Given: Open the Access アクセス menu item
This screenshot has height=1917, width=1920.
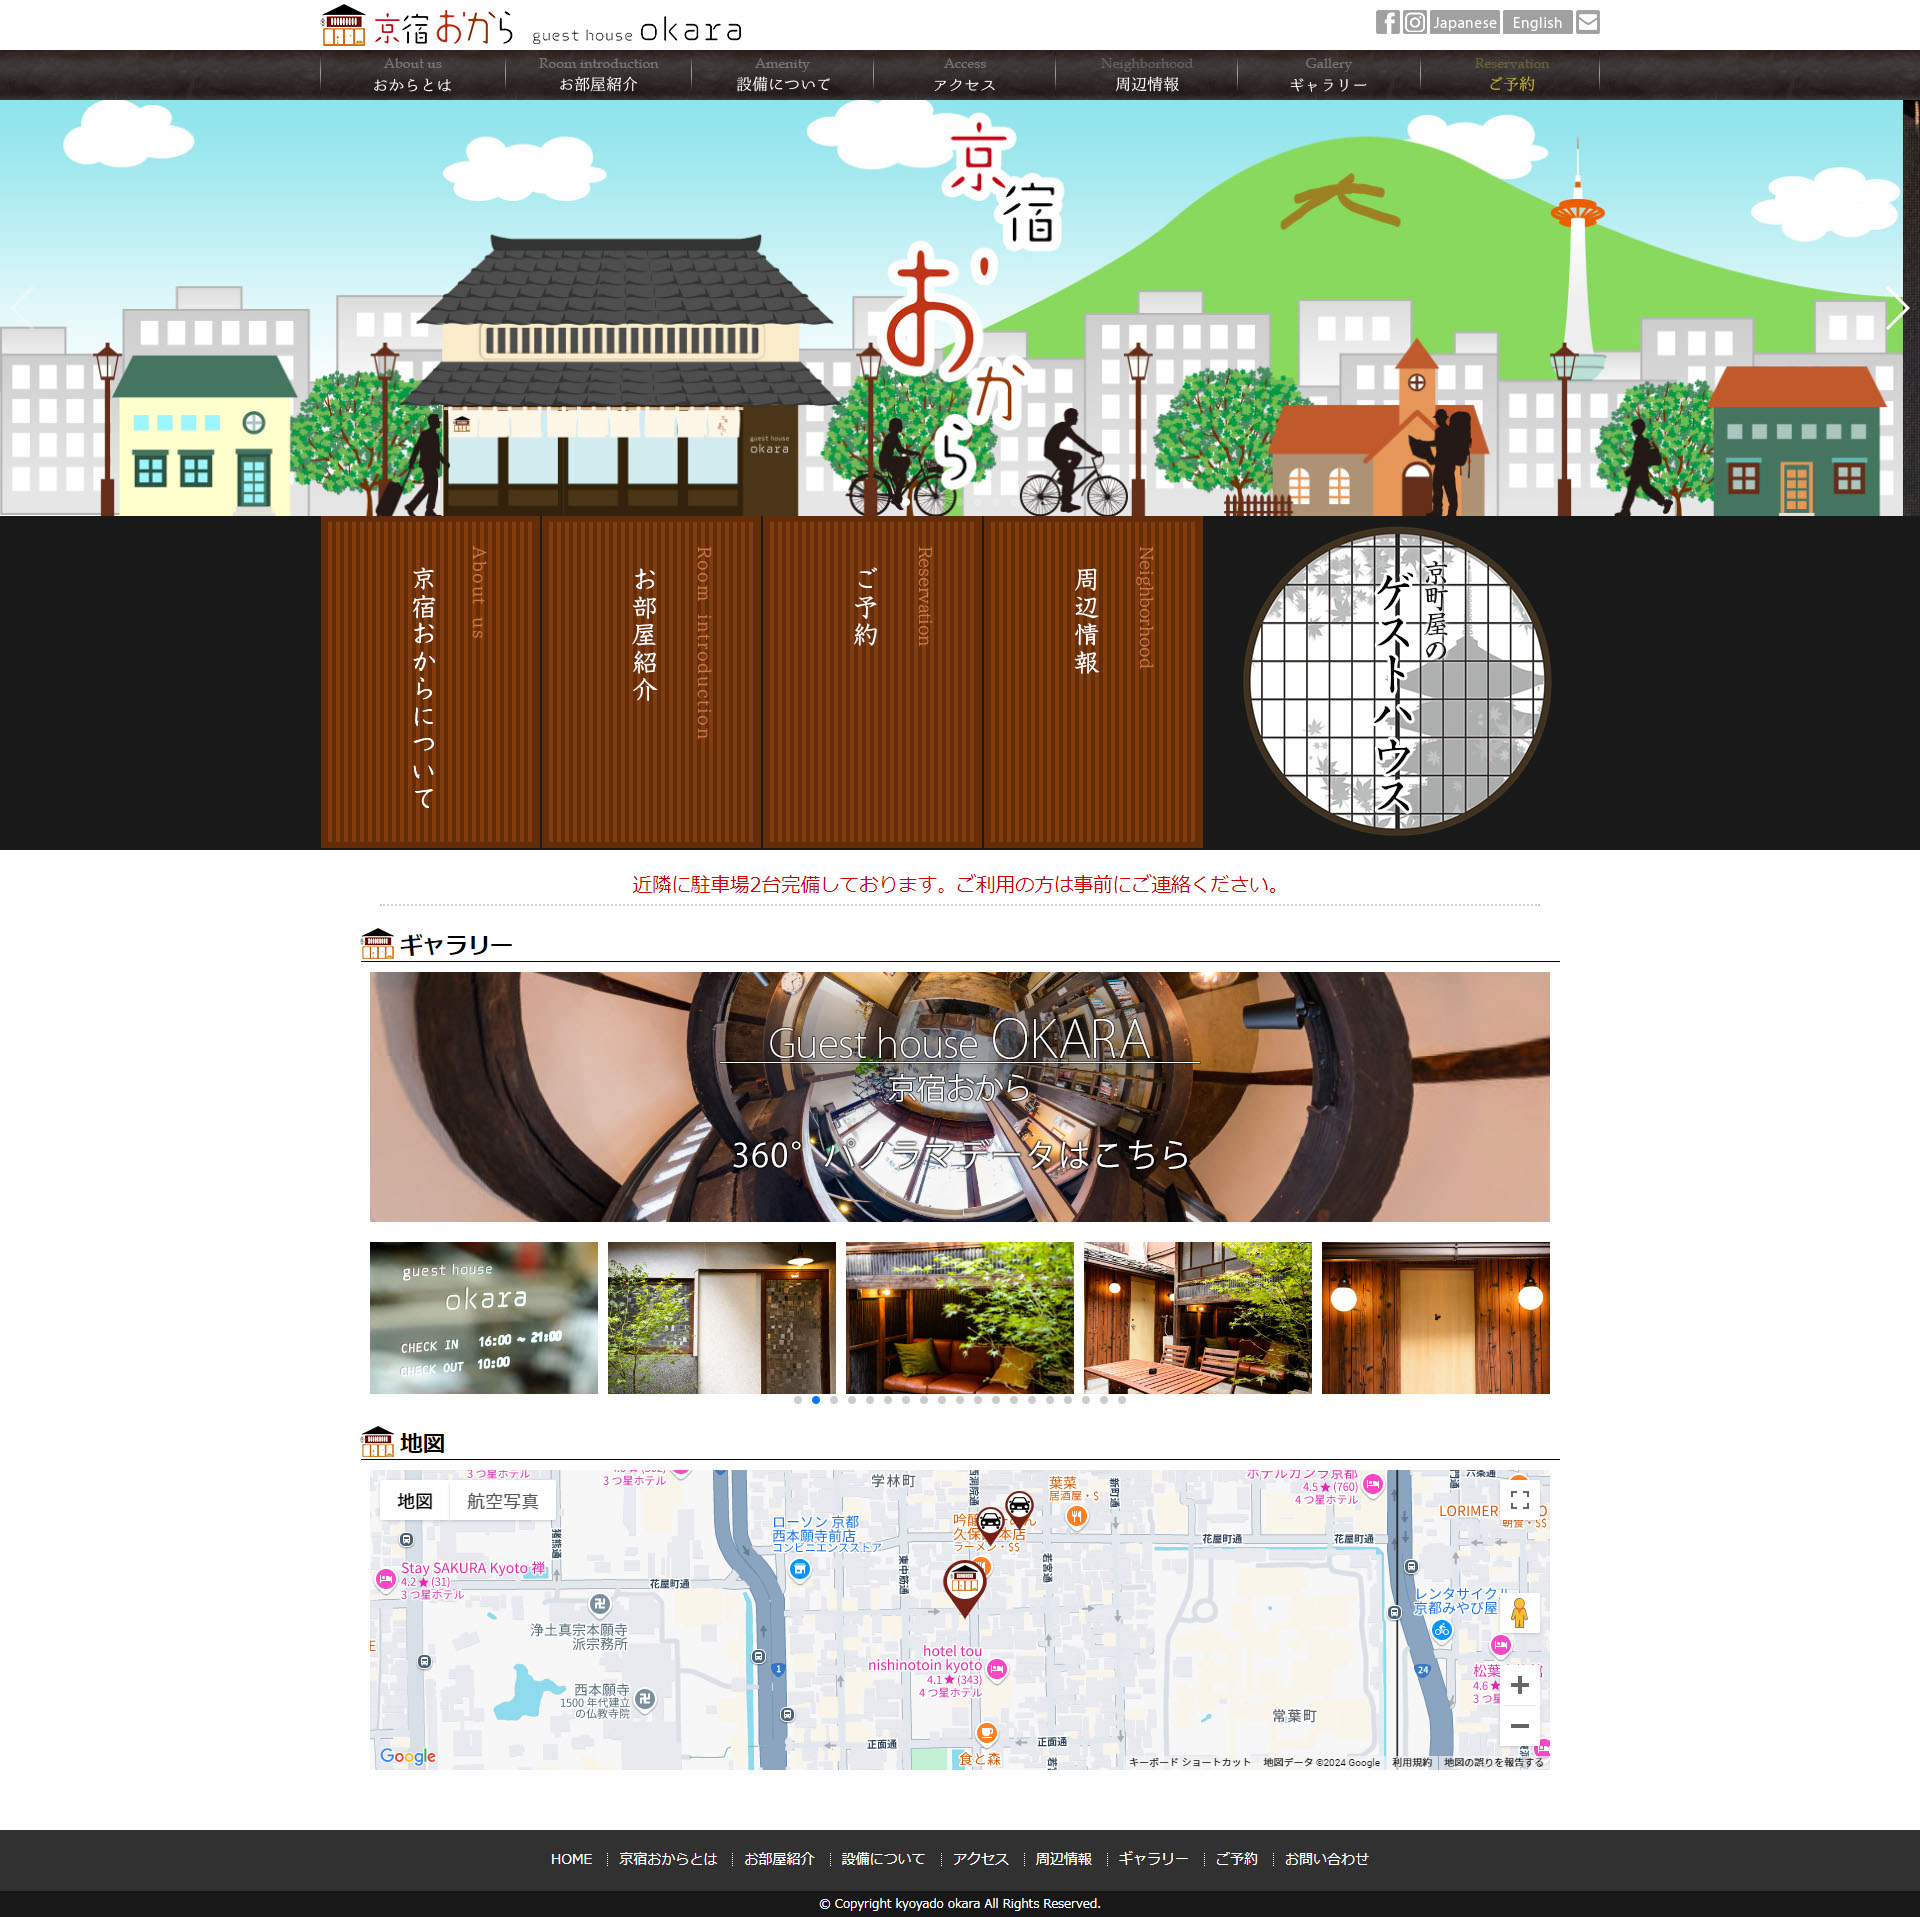Looking at the screenshot, I should (x=964, y=74).
